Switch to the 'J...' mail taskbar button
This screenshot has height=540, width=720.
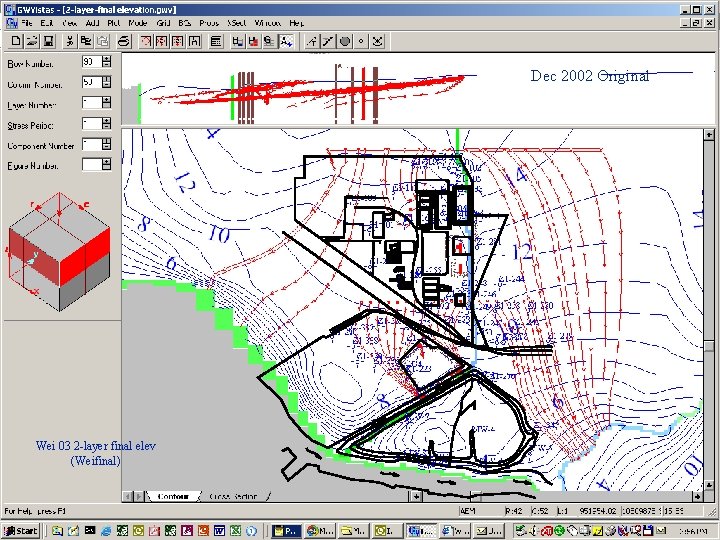pyautogui.click(x=489, y=531)
